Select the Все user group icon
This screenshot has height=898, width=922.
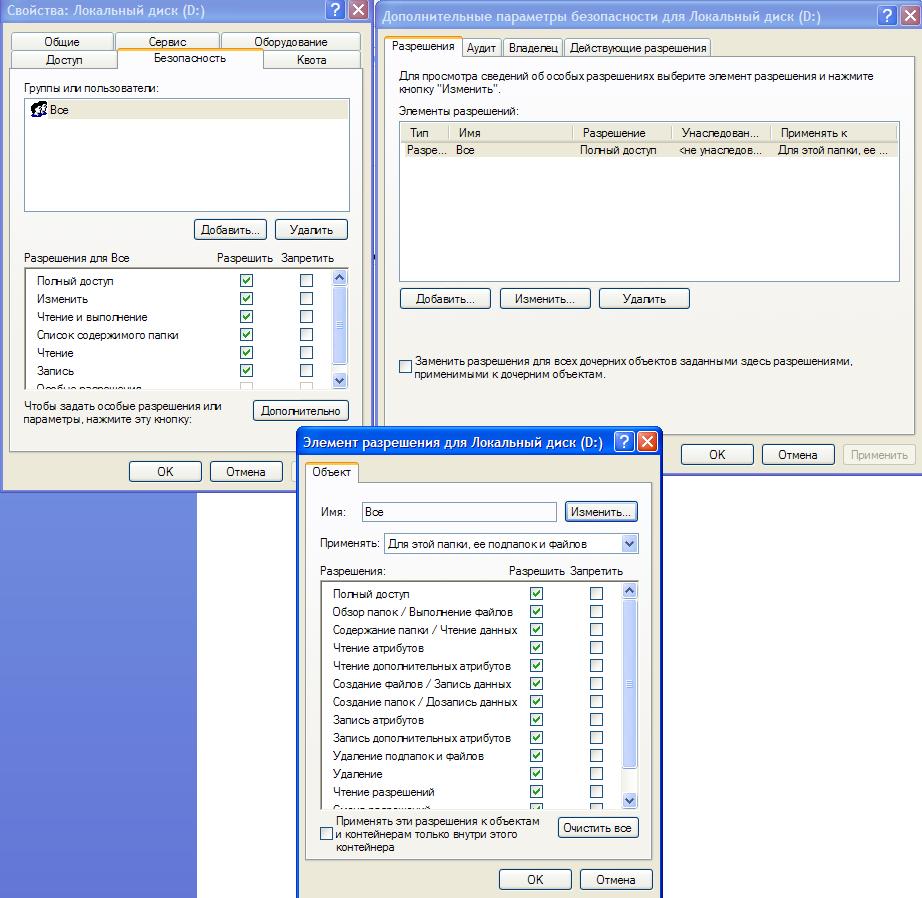(x=38, y=110)
